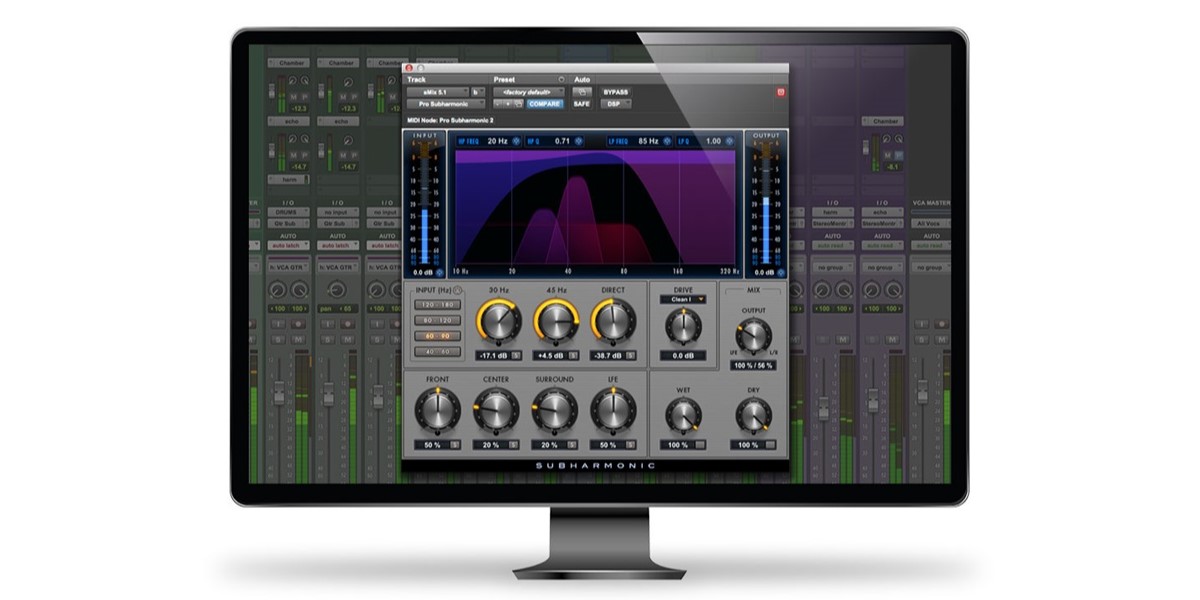Viewport: 1200px width, 600px height.
Task: Click the 30 Hz gain knob
Action: pos(497,322)
